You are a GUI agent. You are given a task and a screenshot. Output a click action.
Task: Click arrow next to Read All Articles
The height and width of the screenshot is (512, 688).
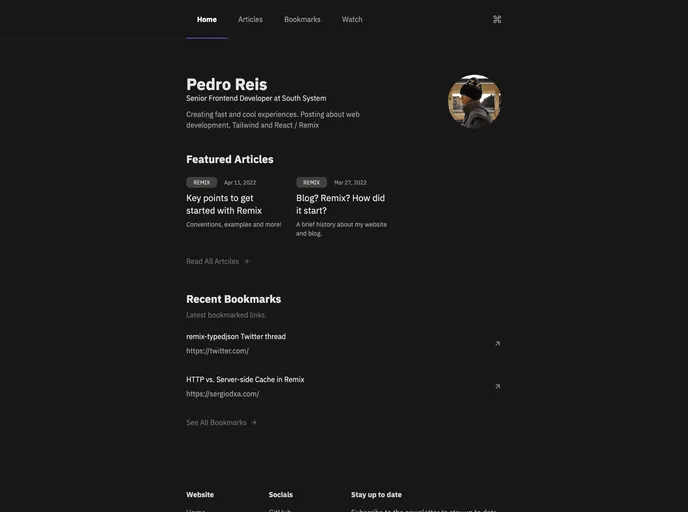click(x=247, y=262)
